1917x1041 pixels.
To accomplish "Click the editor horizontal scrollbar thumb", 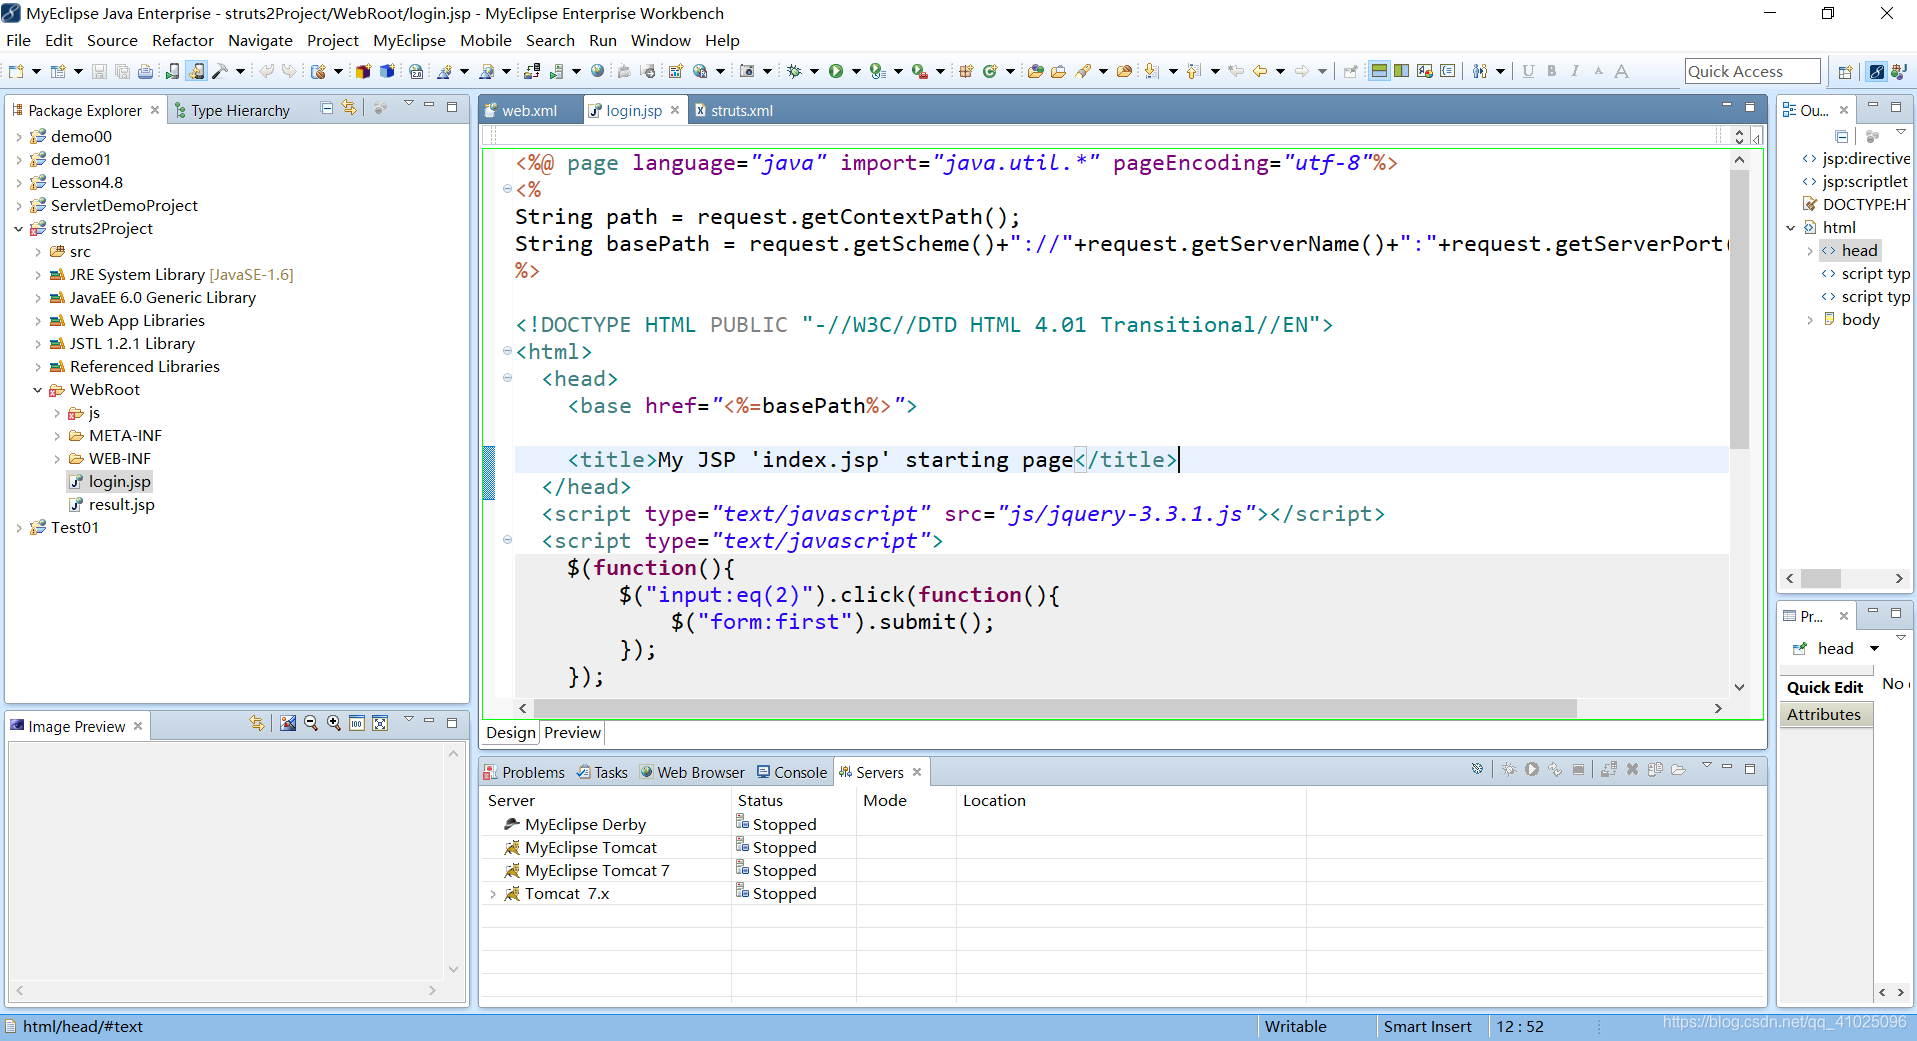I will [x=1056, y=708].
